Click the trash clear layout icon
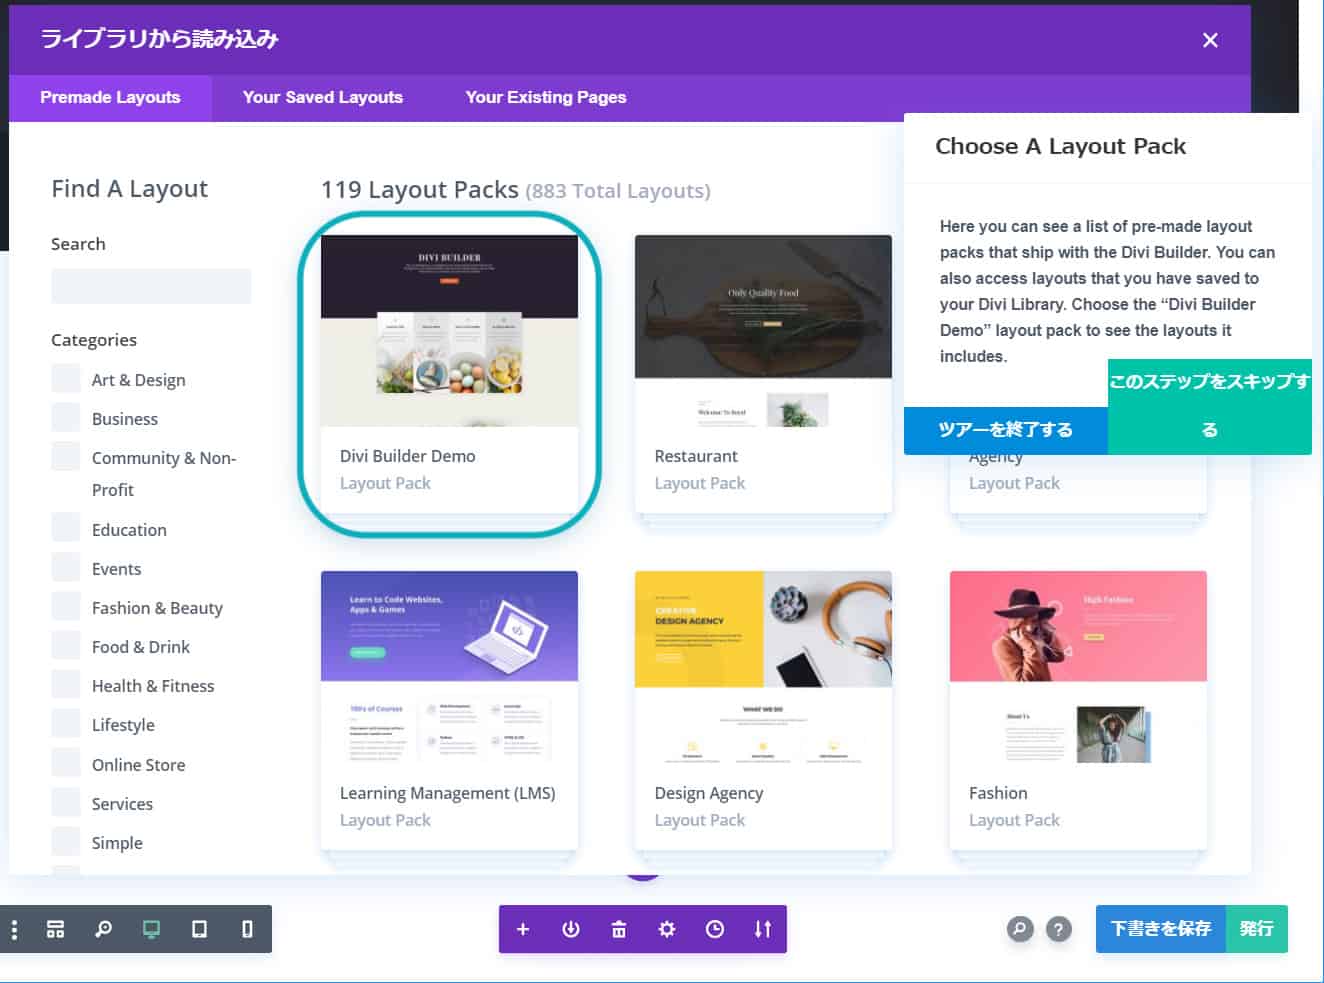Viewport: 1324px width, 983px height. coord(619,929)
